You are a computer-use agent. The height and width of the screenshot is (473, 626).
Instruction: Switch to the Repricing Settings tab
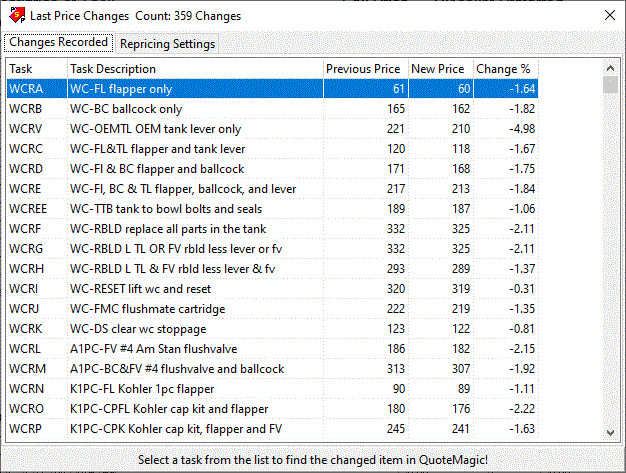click(167, 44)
